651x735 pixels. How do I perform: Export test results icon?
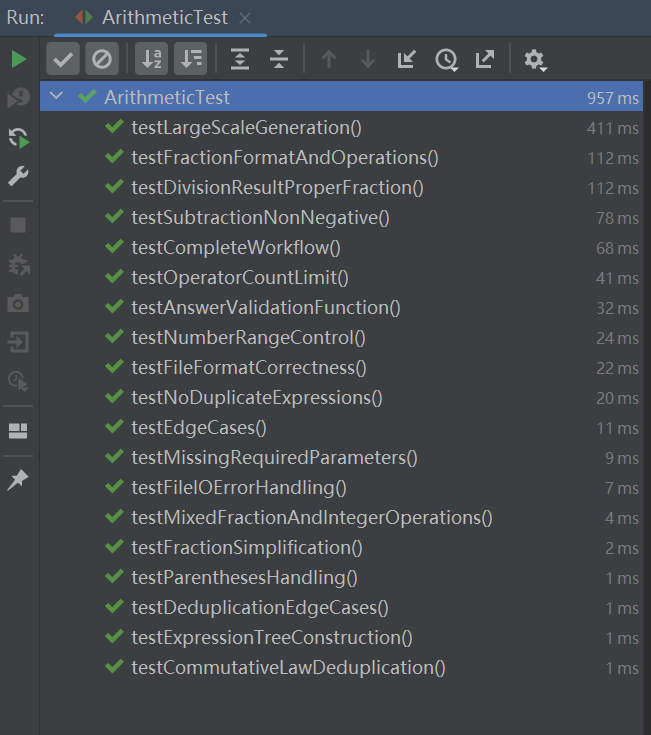coord(485,59)
